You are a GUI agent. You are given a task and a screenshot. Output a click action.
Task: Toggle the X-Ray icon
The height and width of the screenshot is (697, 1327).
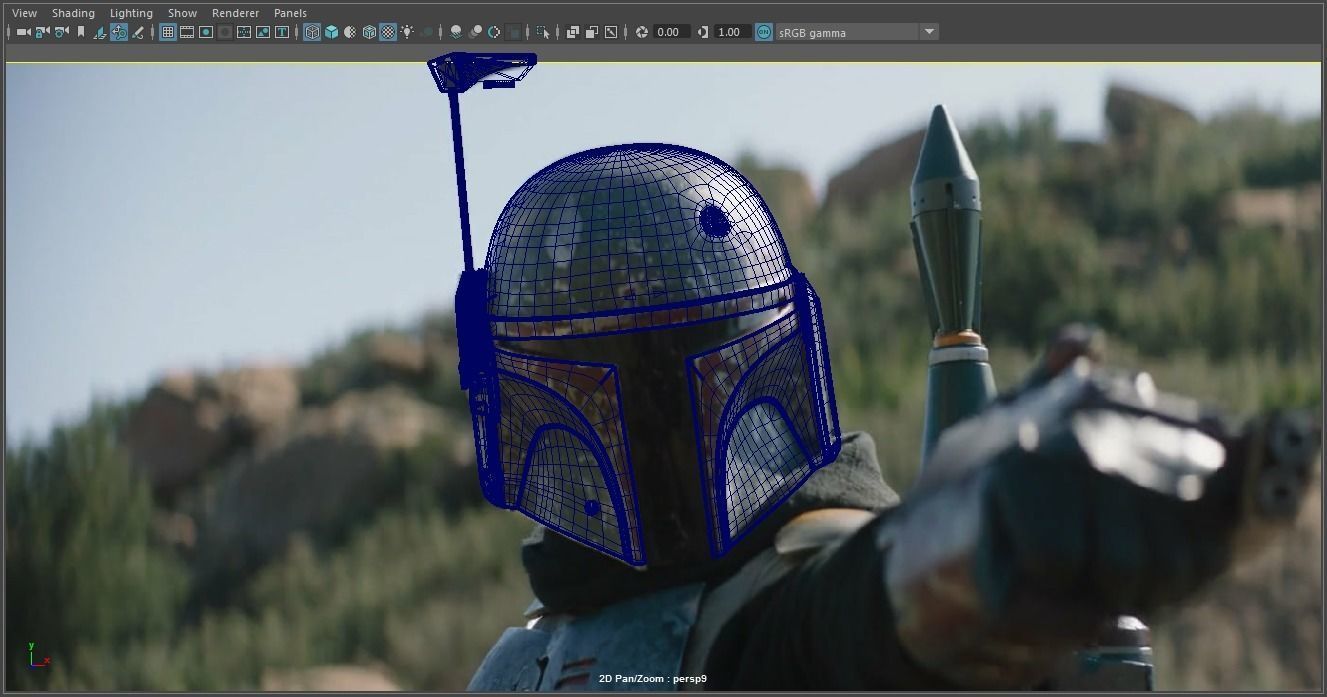click(x=572, y=32)
